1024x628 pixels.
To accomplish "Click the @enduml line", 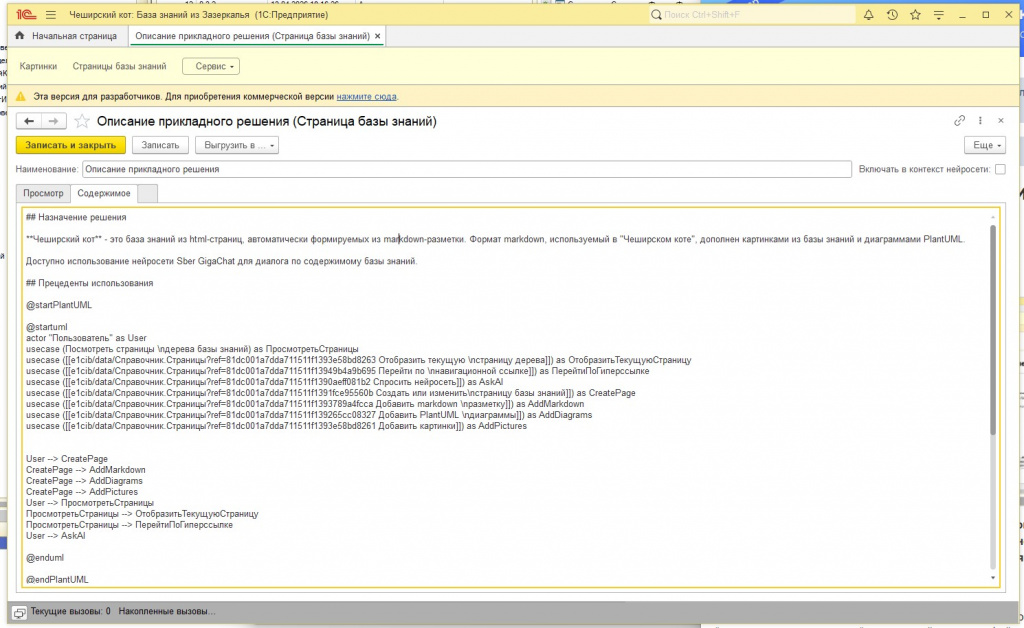I will tap(45, 558).
